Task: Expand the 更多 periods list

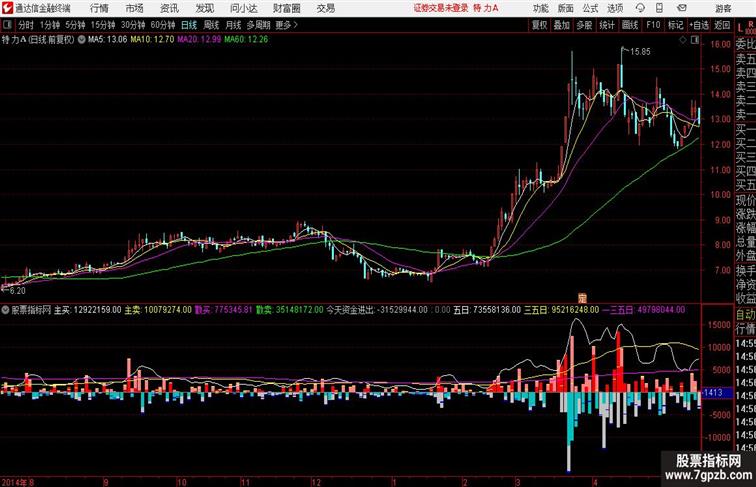Action: tap(287, 25)
